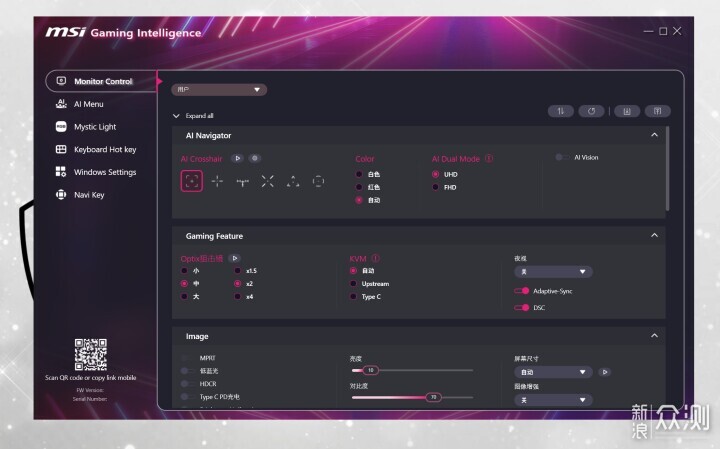Viewport: 720px width, 449px height.
Task: Select 自动 under KVM
Action: point(353,271)
